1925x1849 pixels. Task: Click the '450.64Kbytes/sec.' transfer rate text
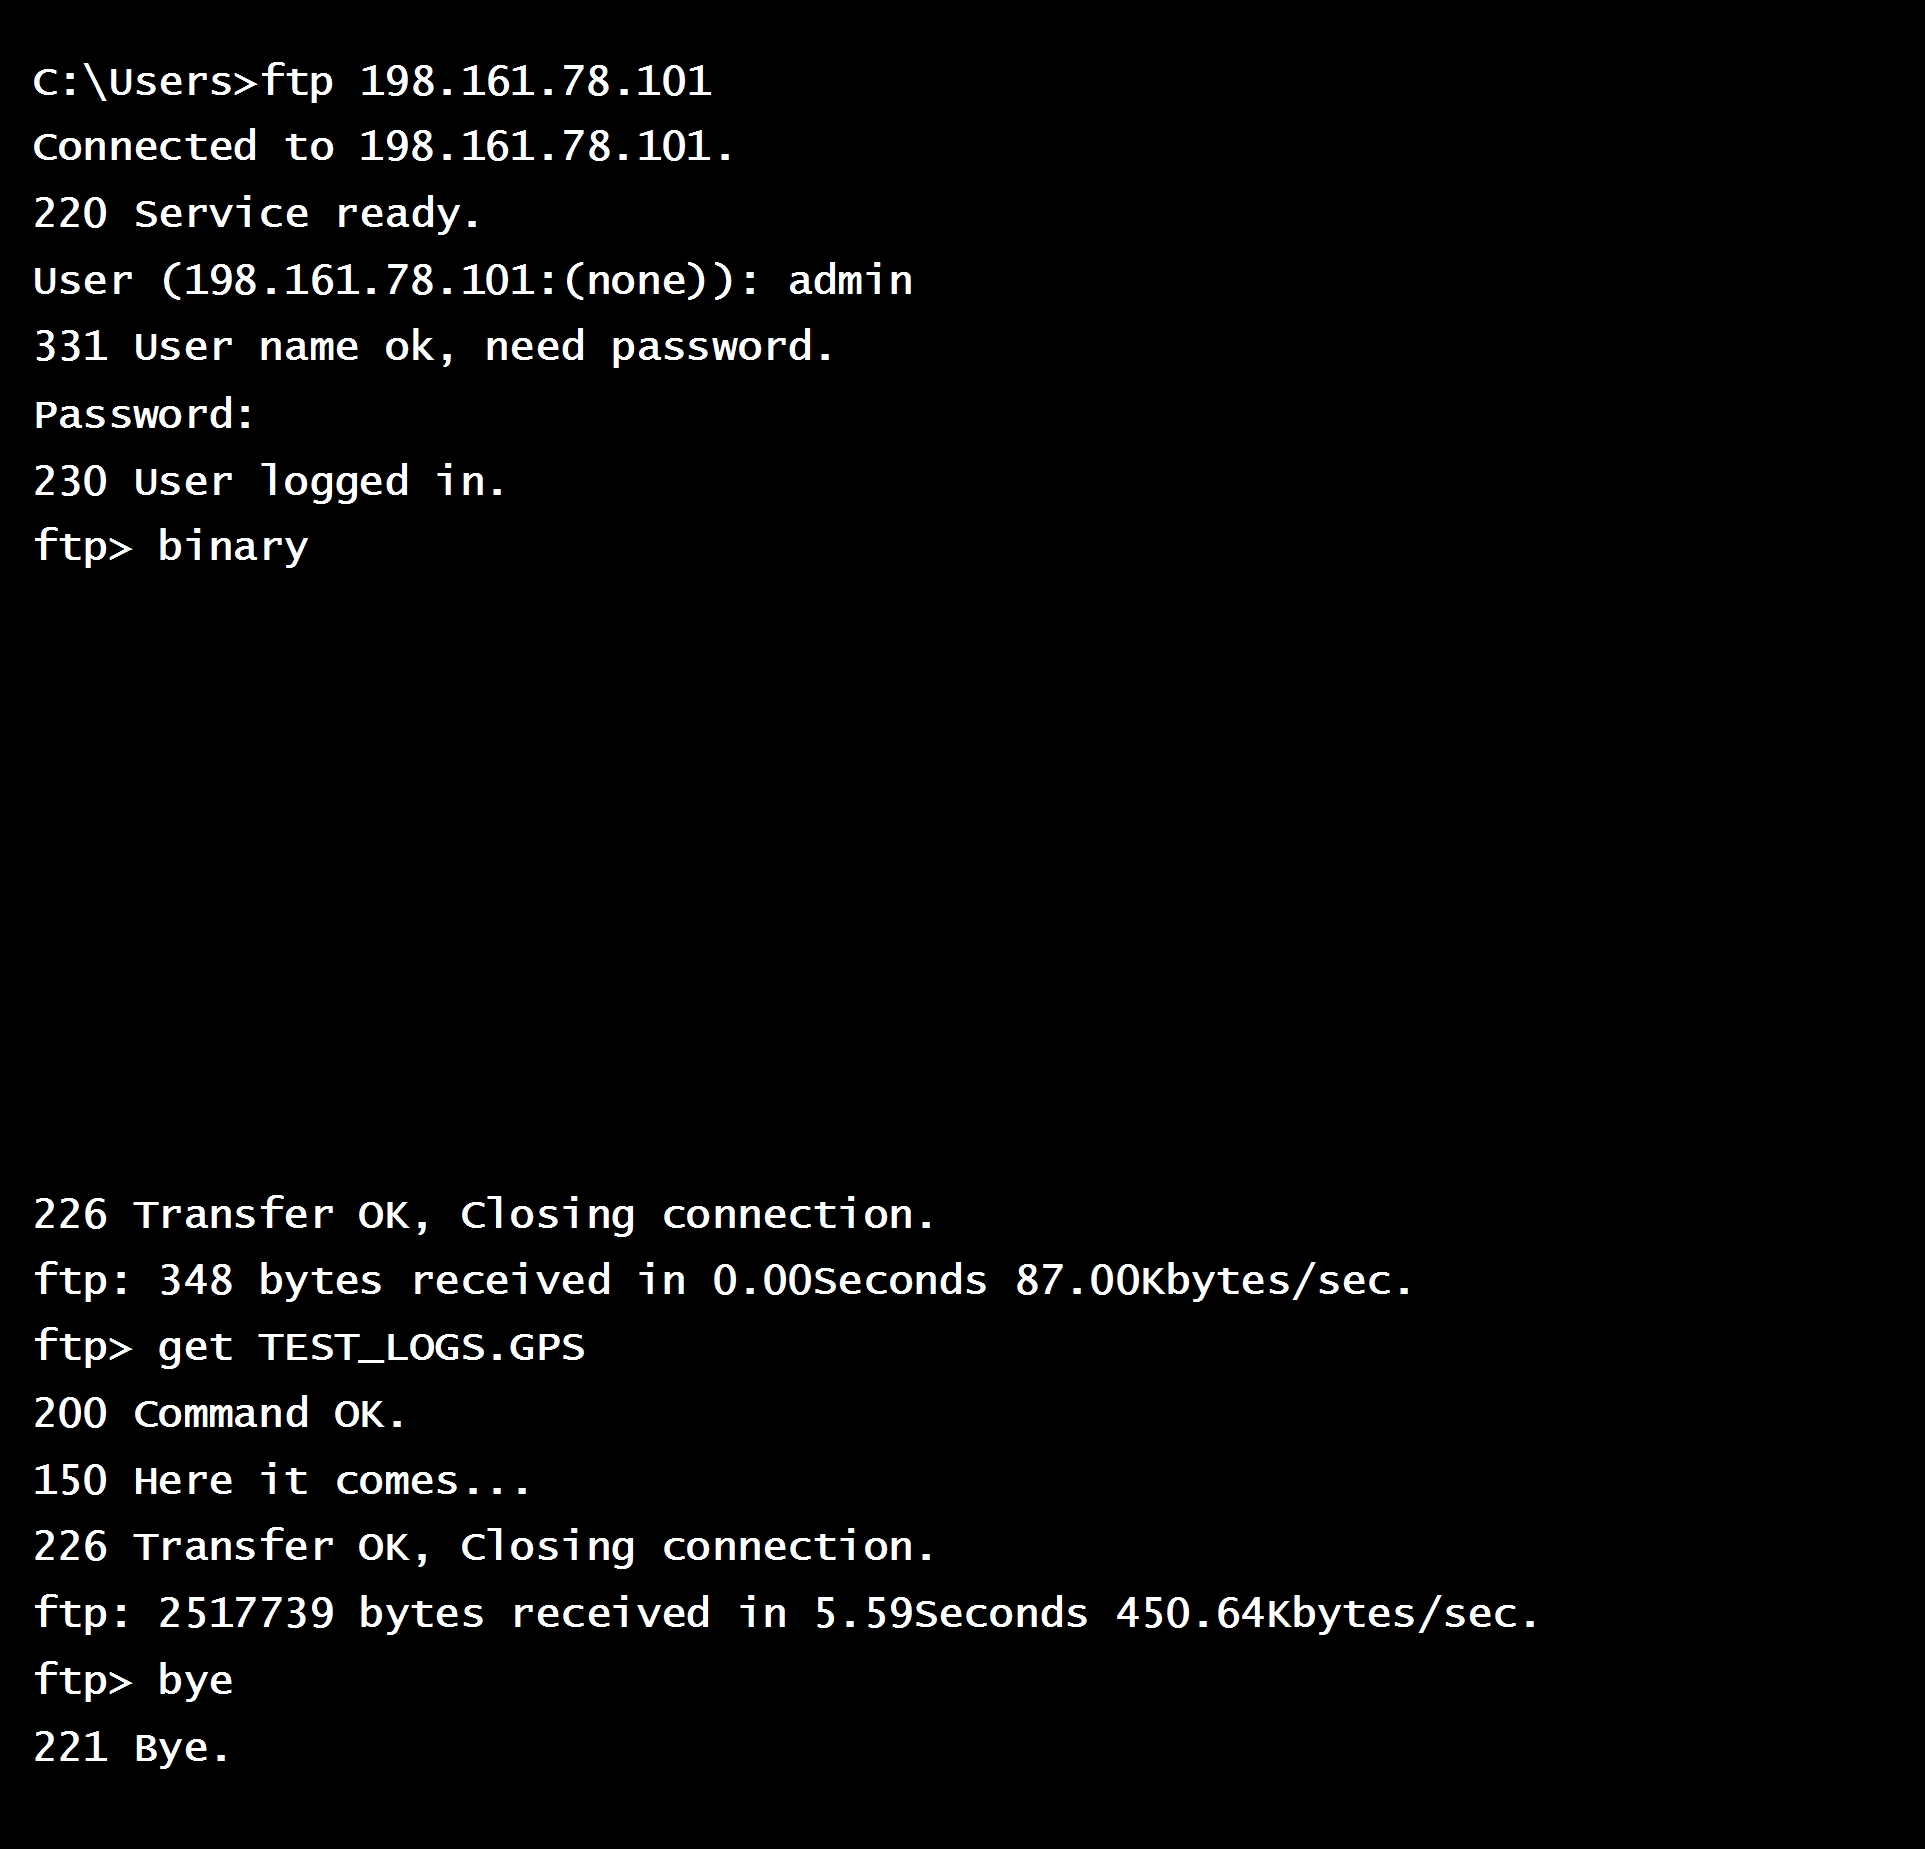click(x=1327, y=1614)
